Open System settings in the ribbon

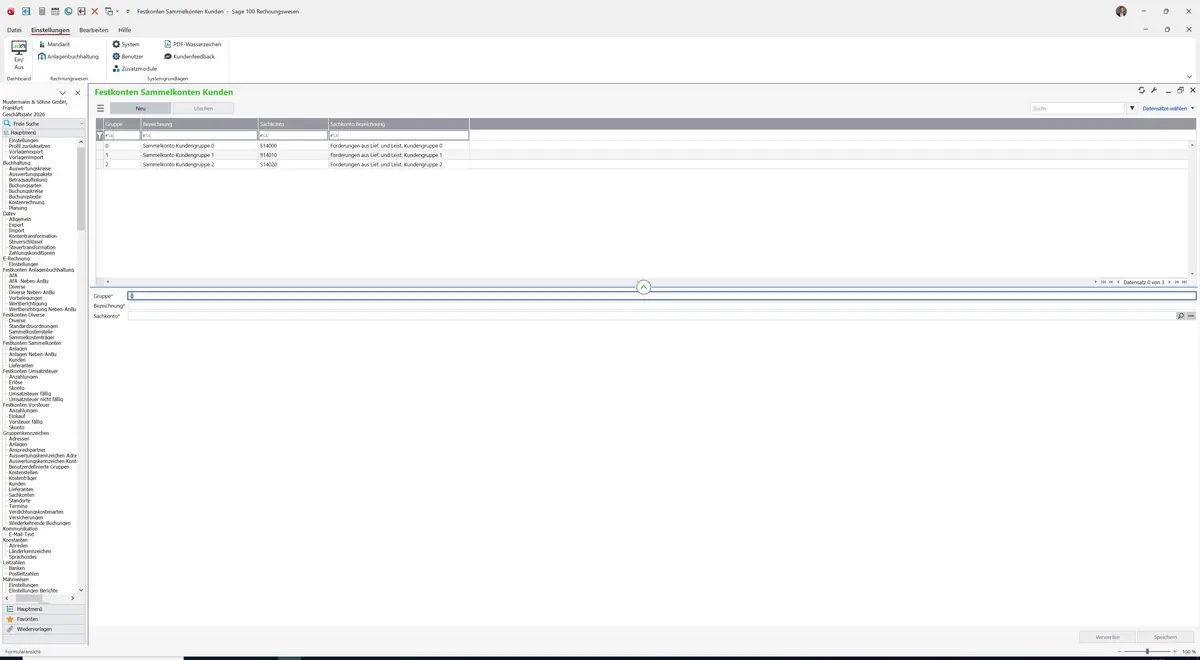[x=126, y=44]
